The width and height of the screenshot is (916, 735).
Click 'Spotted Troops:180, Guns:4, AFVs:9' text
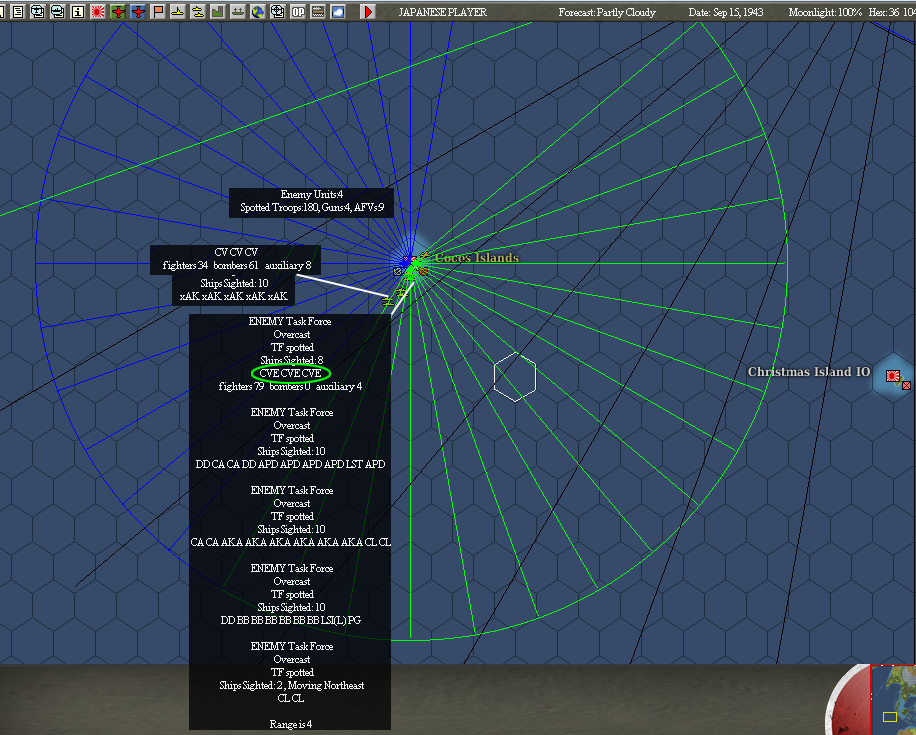312,207
